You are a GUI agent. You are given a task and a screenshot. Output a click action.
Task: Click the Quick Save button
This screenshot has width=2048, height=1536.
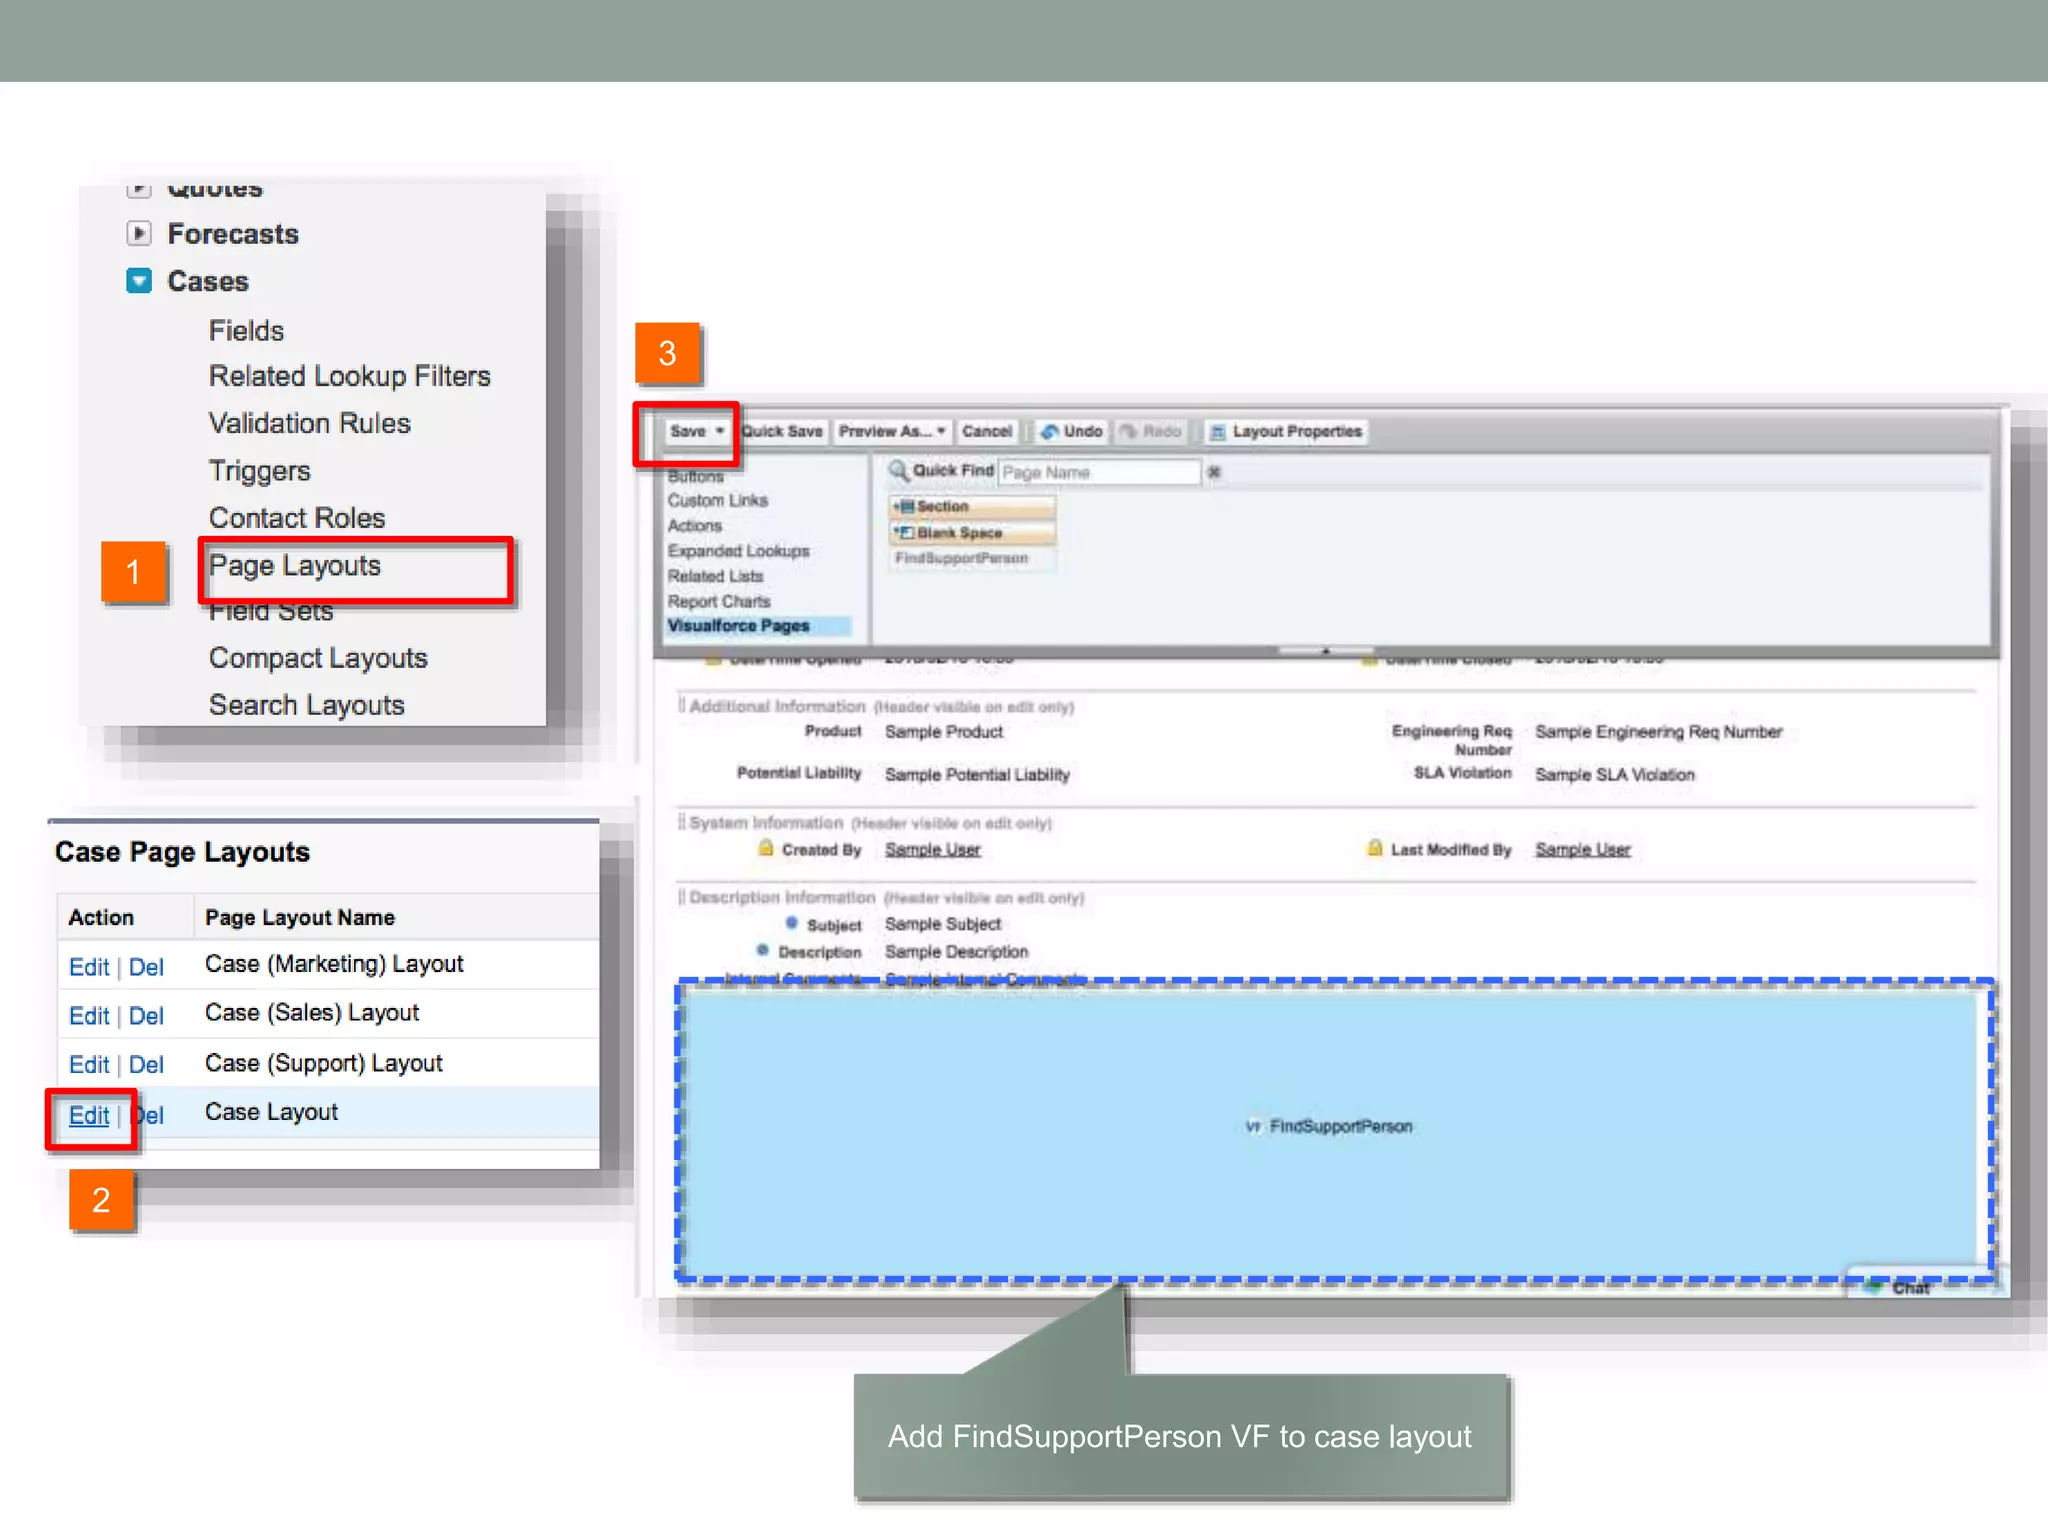[x=782, y=431]
